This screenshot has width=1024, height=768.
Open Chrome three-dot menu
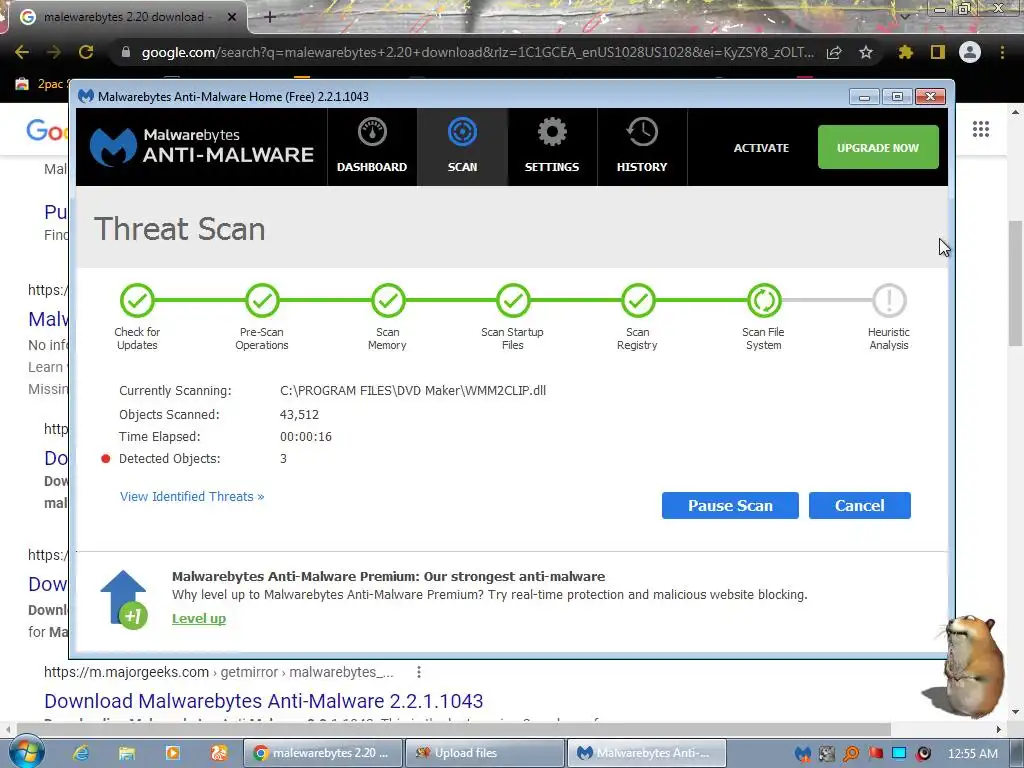click(1002, 52)
